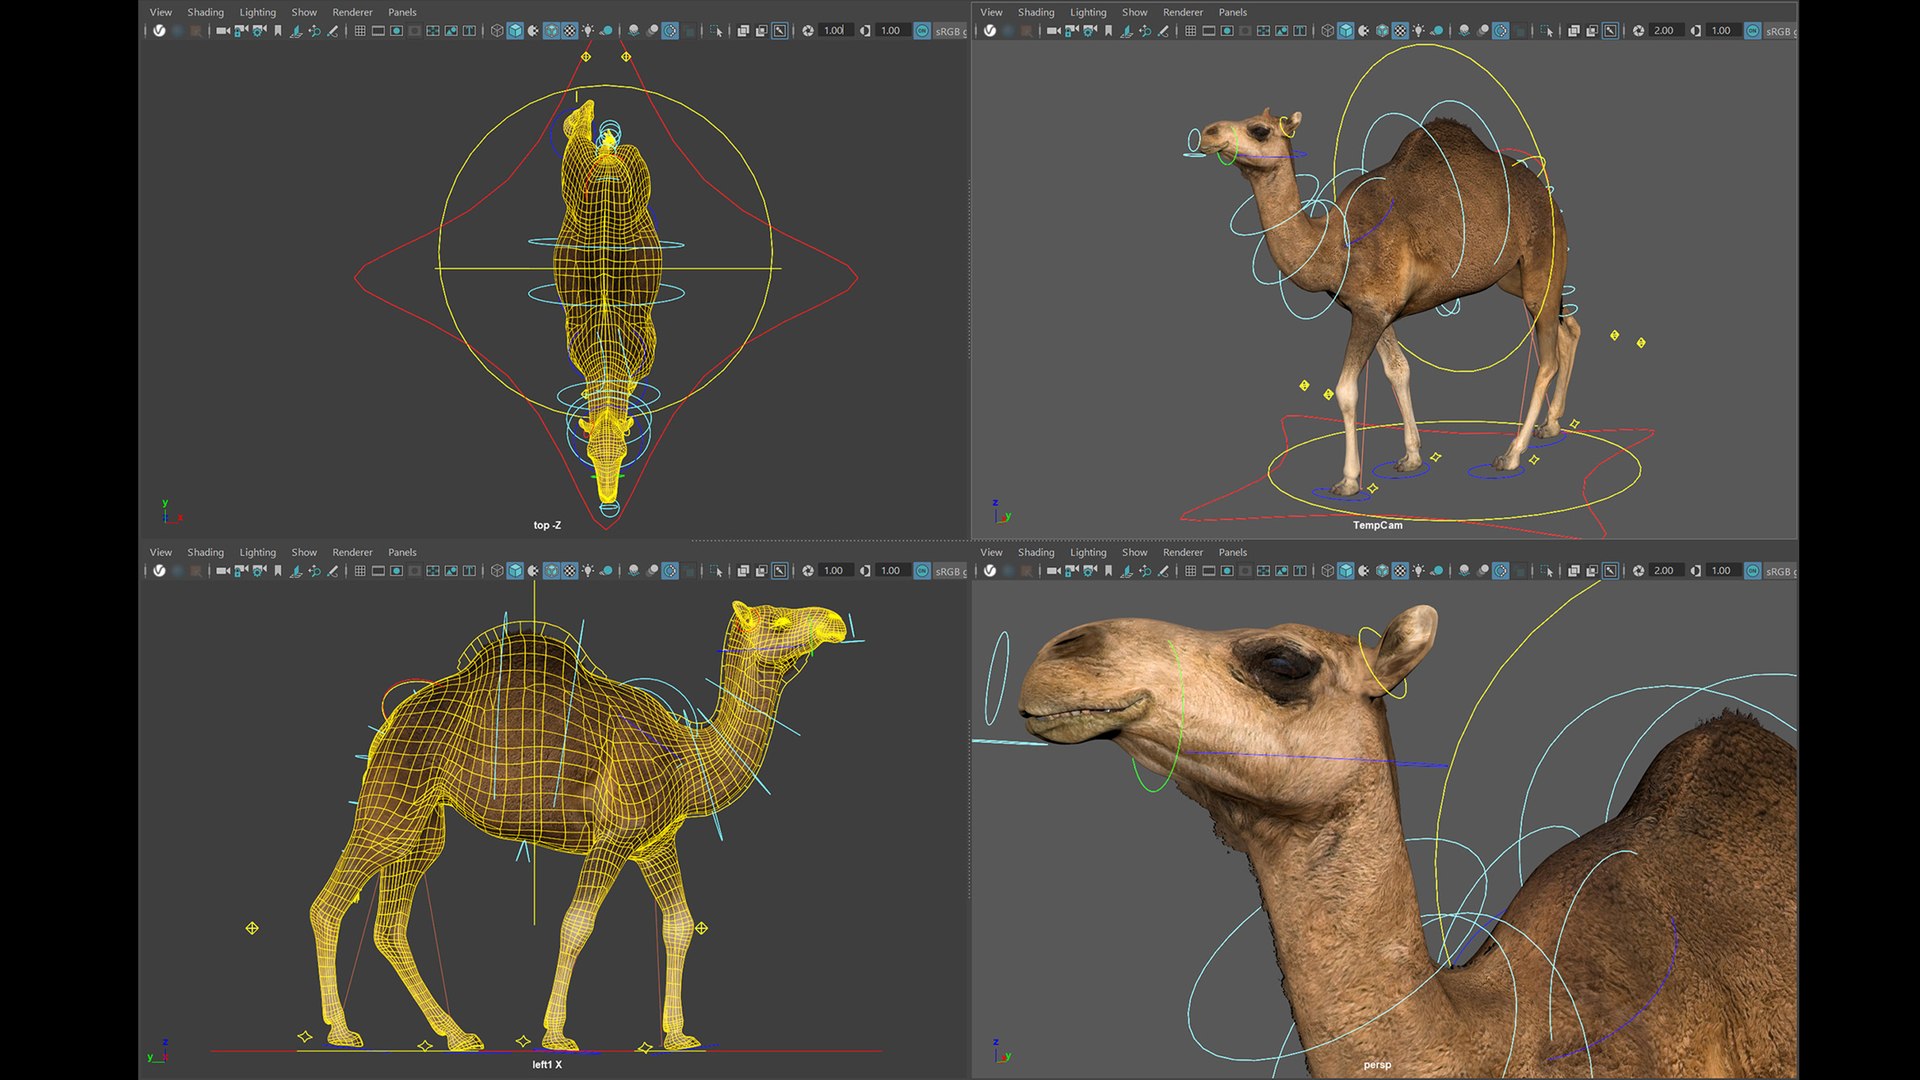Viewport: 1920px width, 1080px height.
Task: Open Panels menu in left1 X panel
Action: point(402,552)
